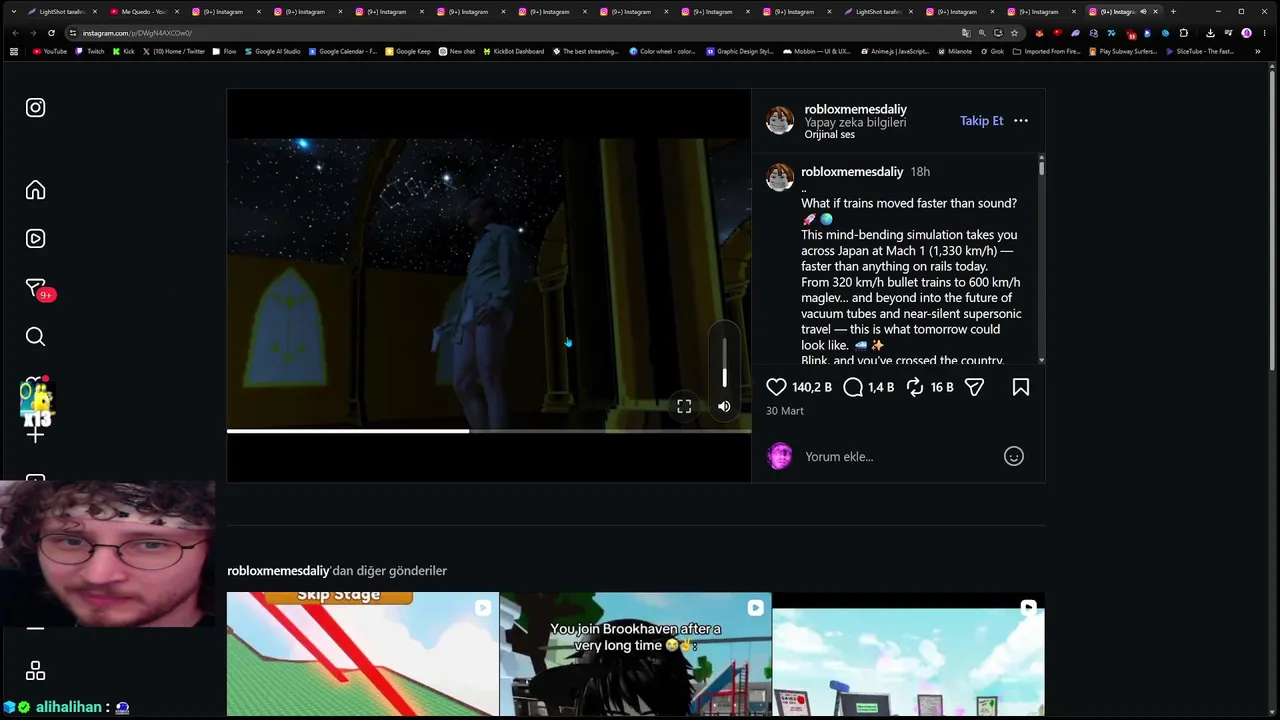
Task: Open the Chrome profile avatar
Action: coord(1246,33)
